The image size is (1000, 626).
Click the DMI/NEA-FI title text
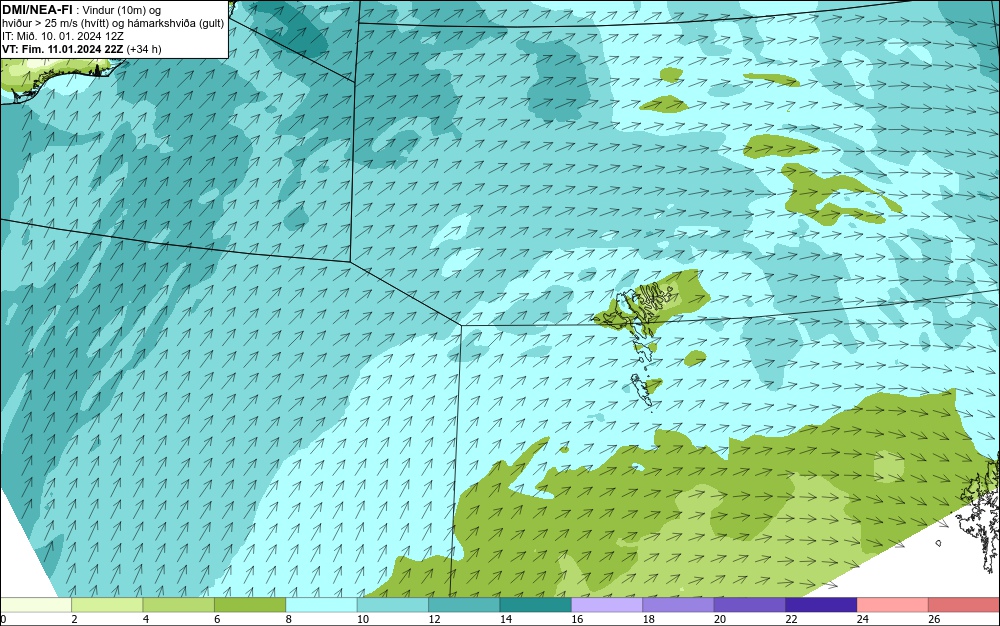[x=37, y=10]
